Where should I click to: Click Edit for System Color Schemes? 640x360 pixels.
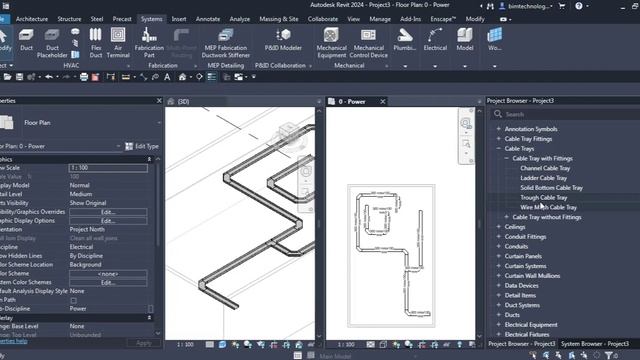point(108,282)
